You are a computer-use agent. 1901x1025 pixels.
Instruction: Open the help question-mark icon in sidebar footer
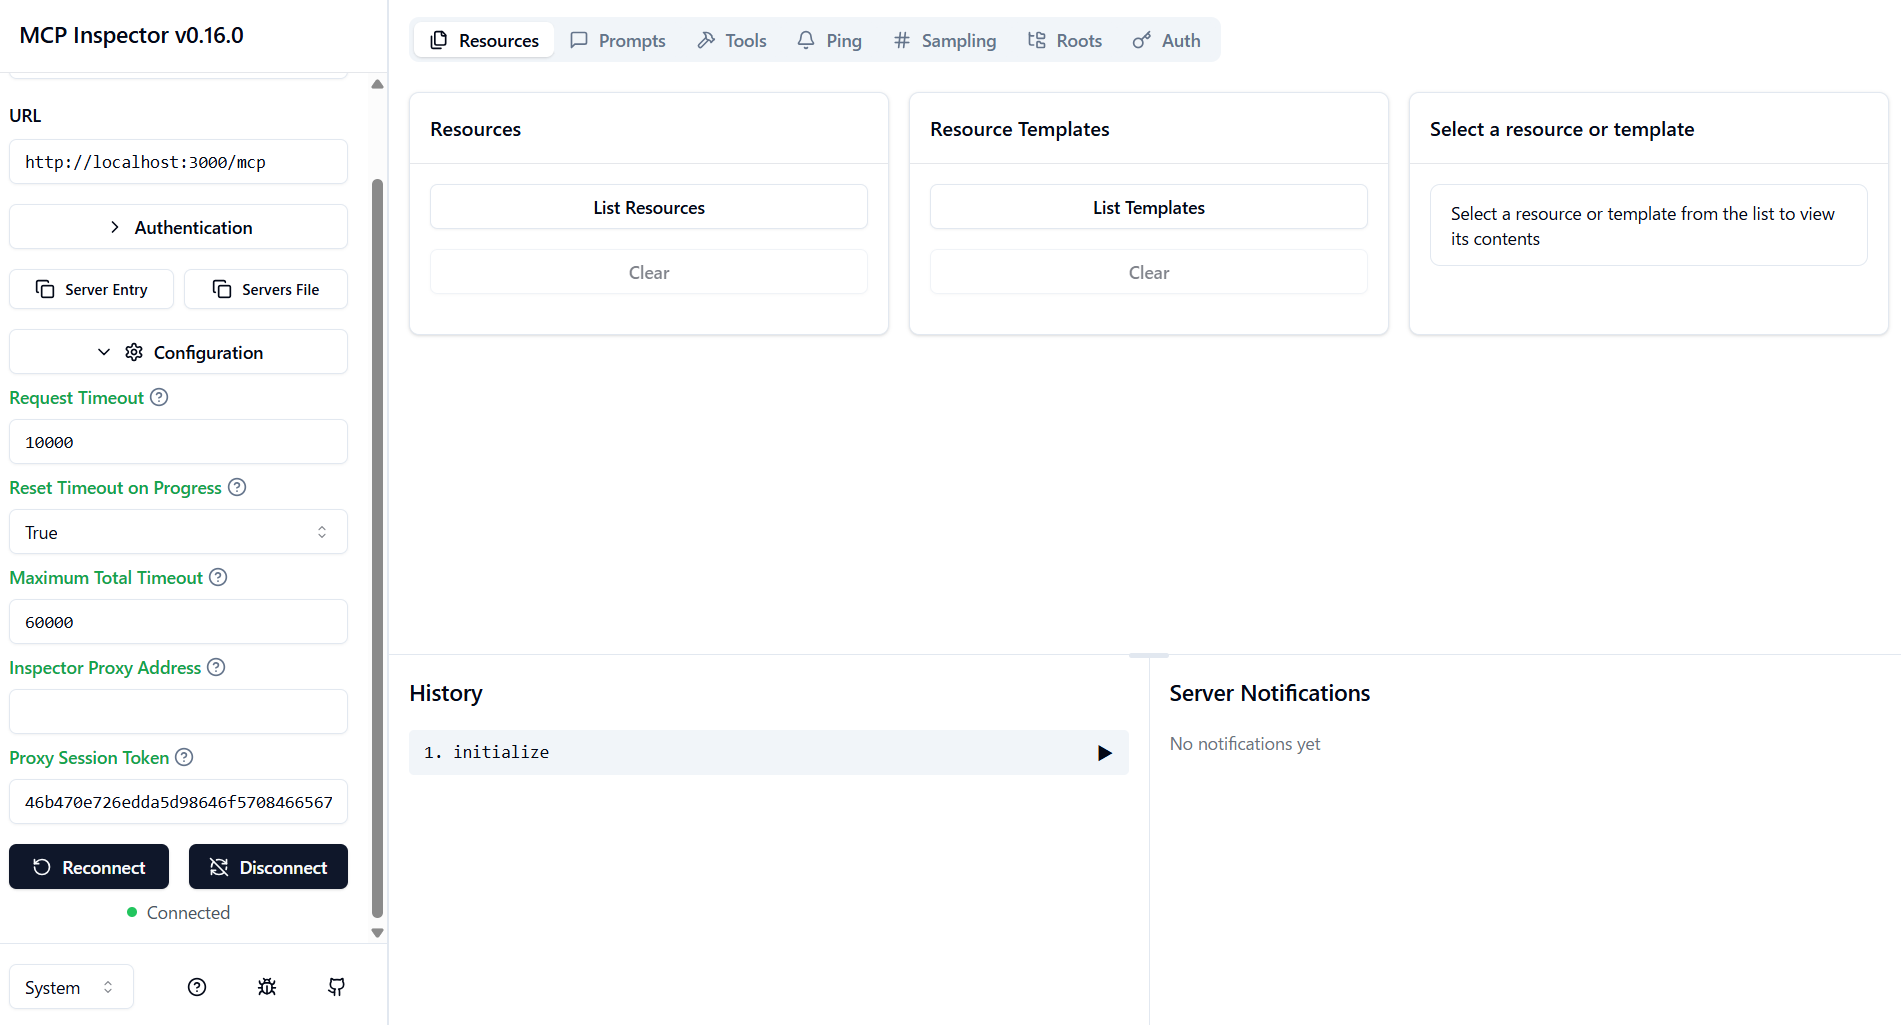point(197,987)
